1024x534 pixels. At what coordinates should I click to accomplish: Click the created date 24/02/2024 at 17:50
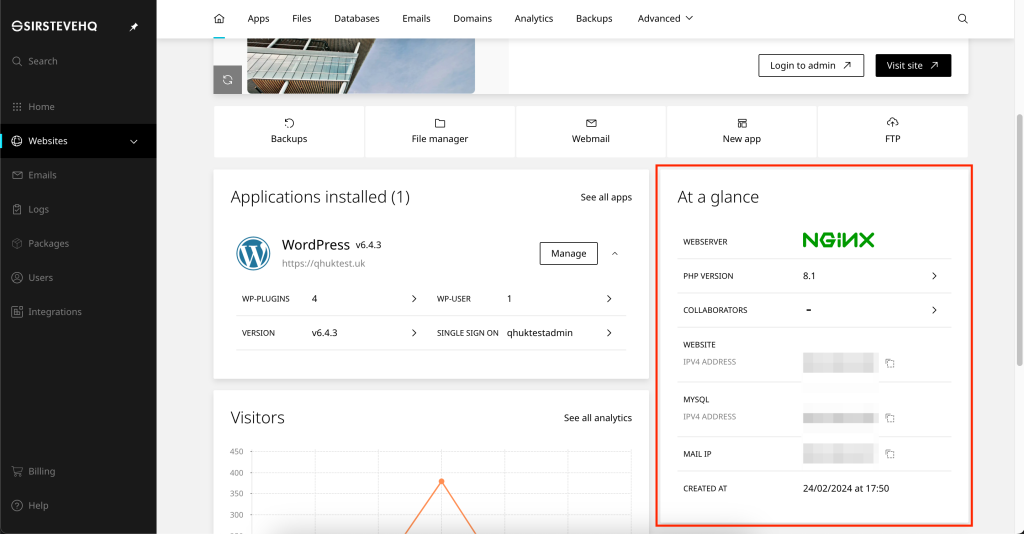[846, 488]
